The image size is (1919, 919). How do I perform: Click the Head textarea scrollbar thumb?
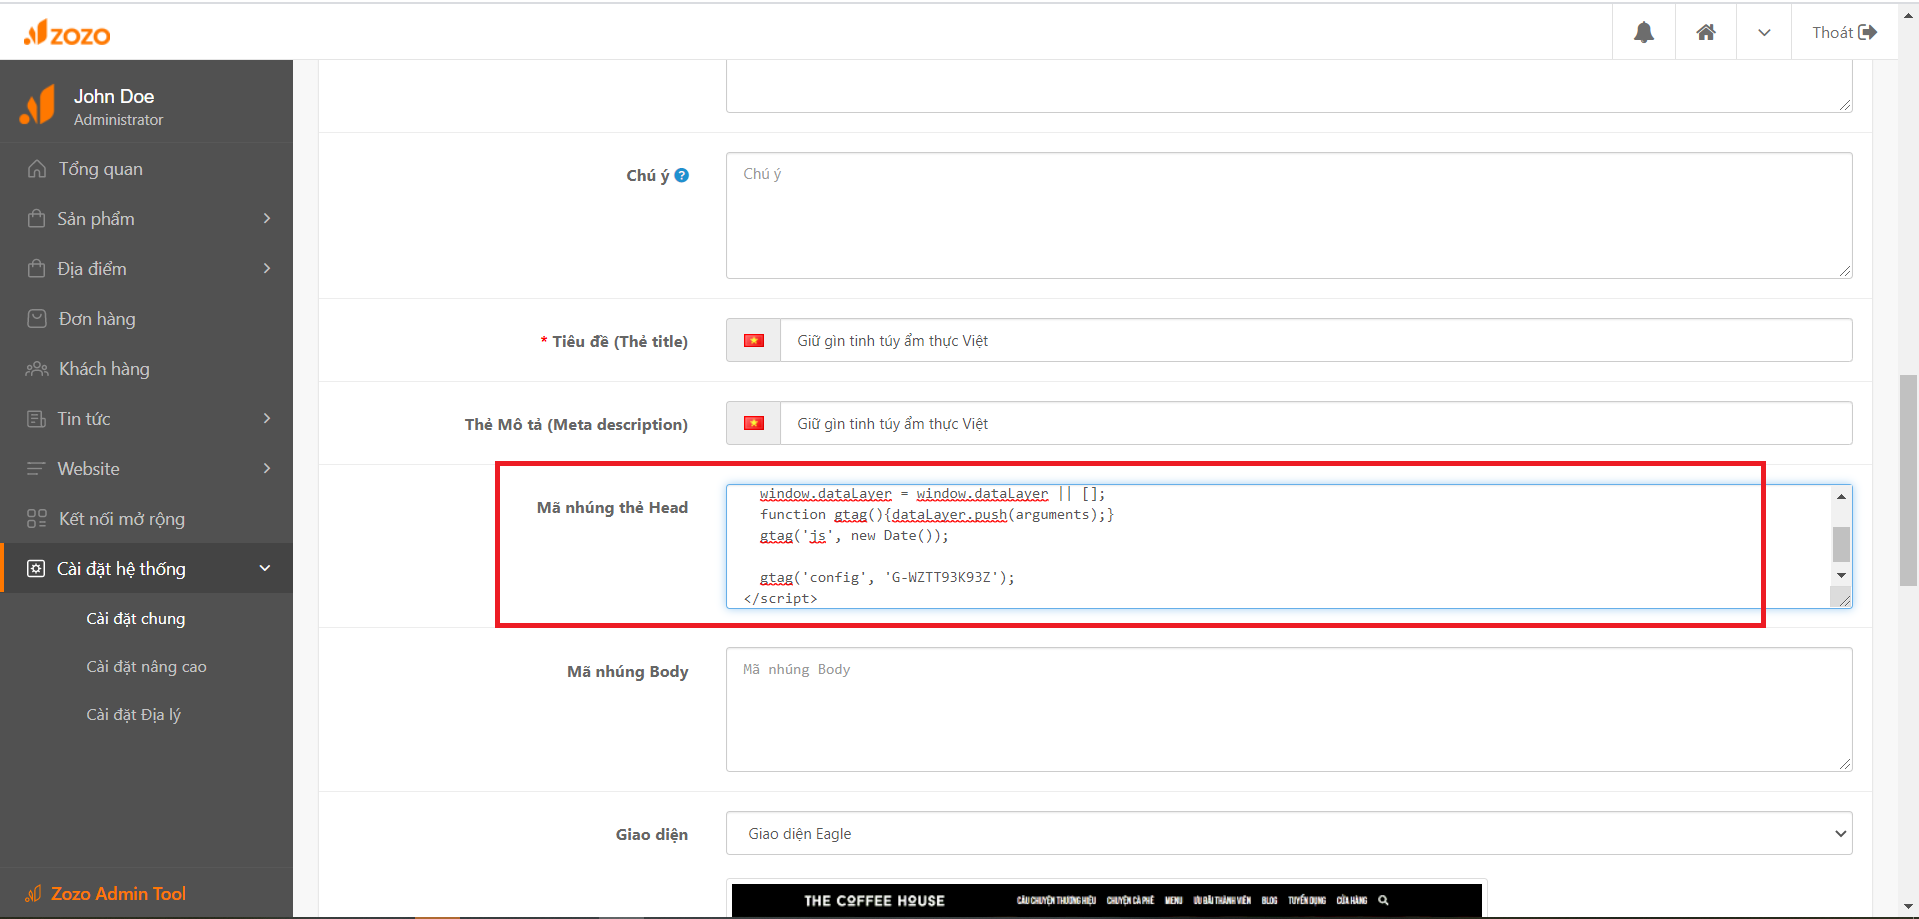tap(1841, 544)
